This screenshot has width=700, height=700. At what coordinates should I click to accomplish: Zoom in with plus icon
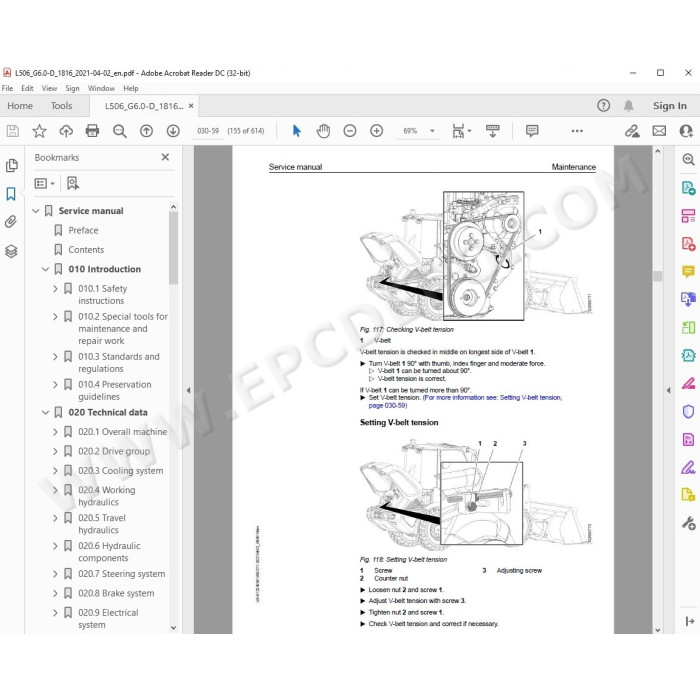tap(377, 131)
